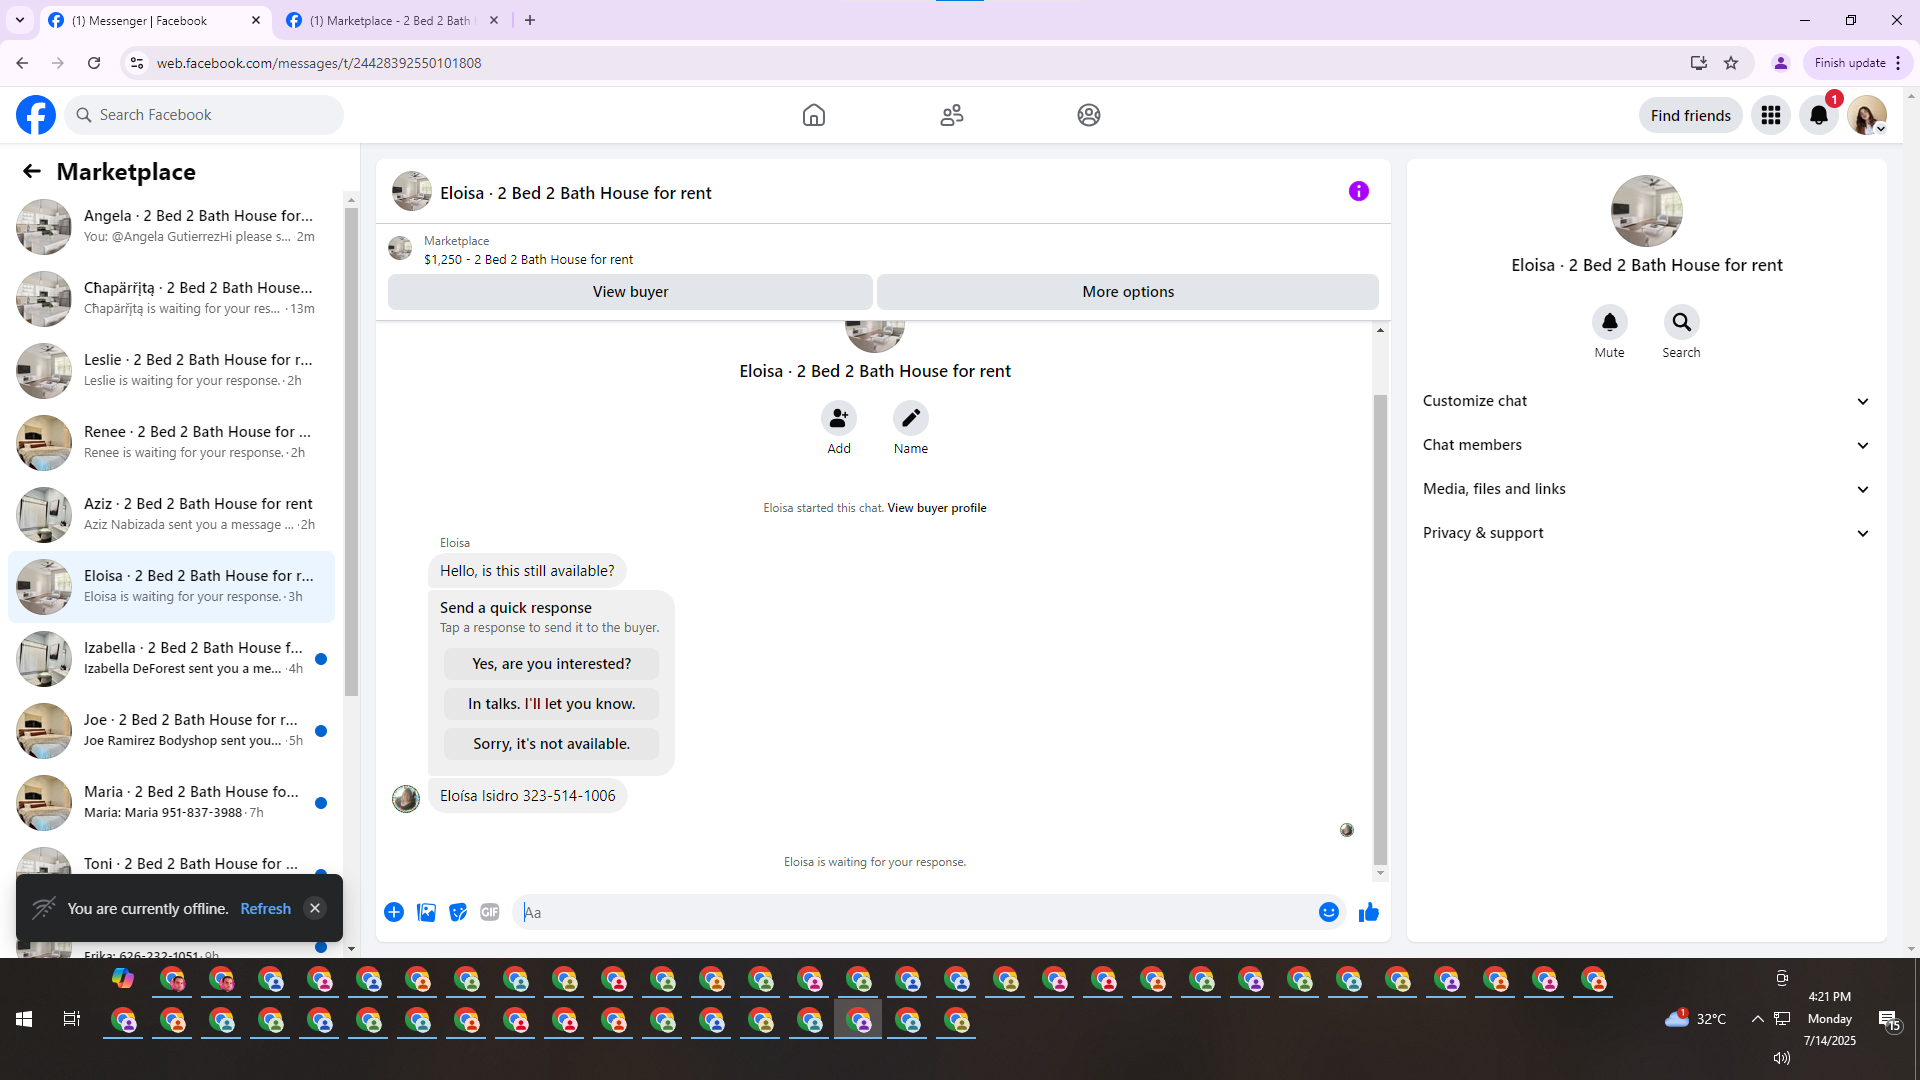Click the notifications bell icon
The height and width of the screenshot is (1080, 1920).
pos(1818,116)
